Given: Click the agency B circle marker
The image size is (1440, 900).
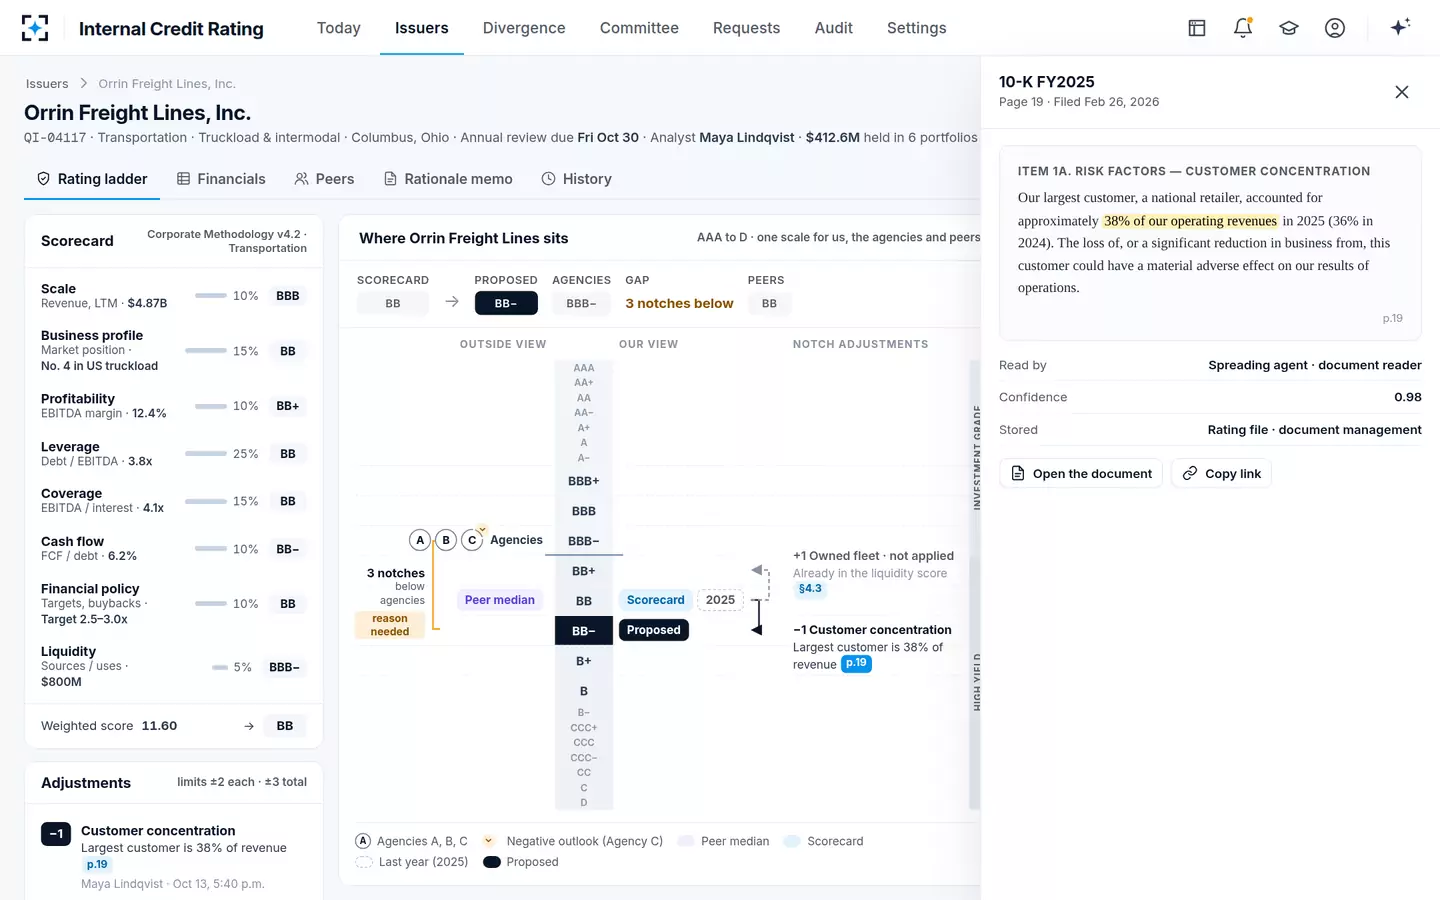Looking at the screenshot, I should (446, 540).
